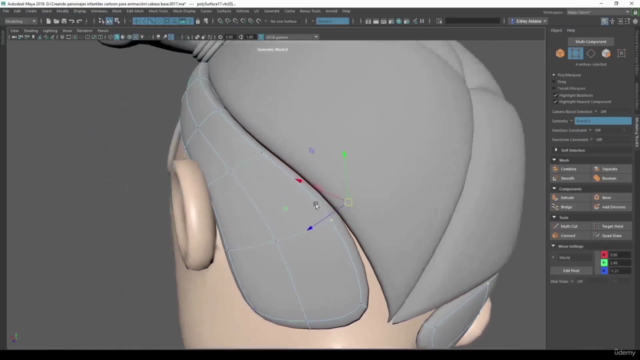Toggle Modeling Toolkit icon in status line
Image resolution: width=640 pixels, height=360 pixels.
(604, 21)
